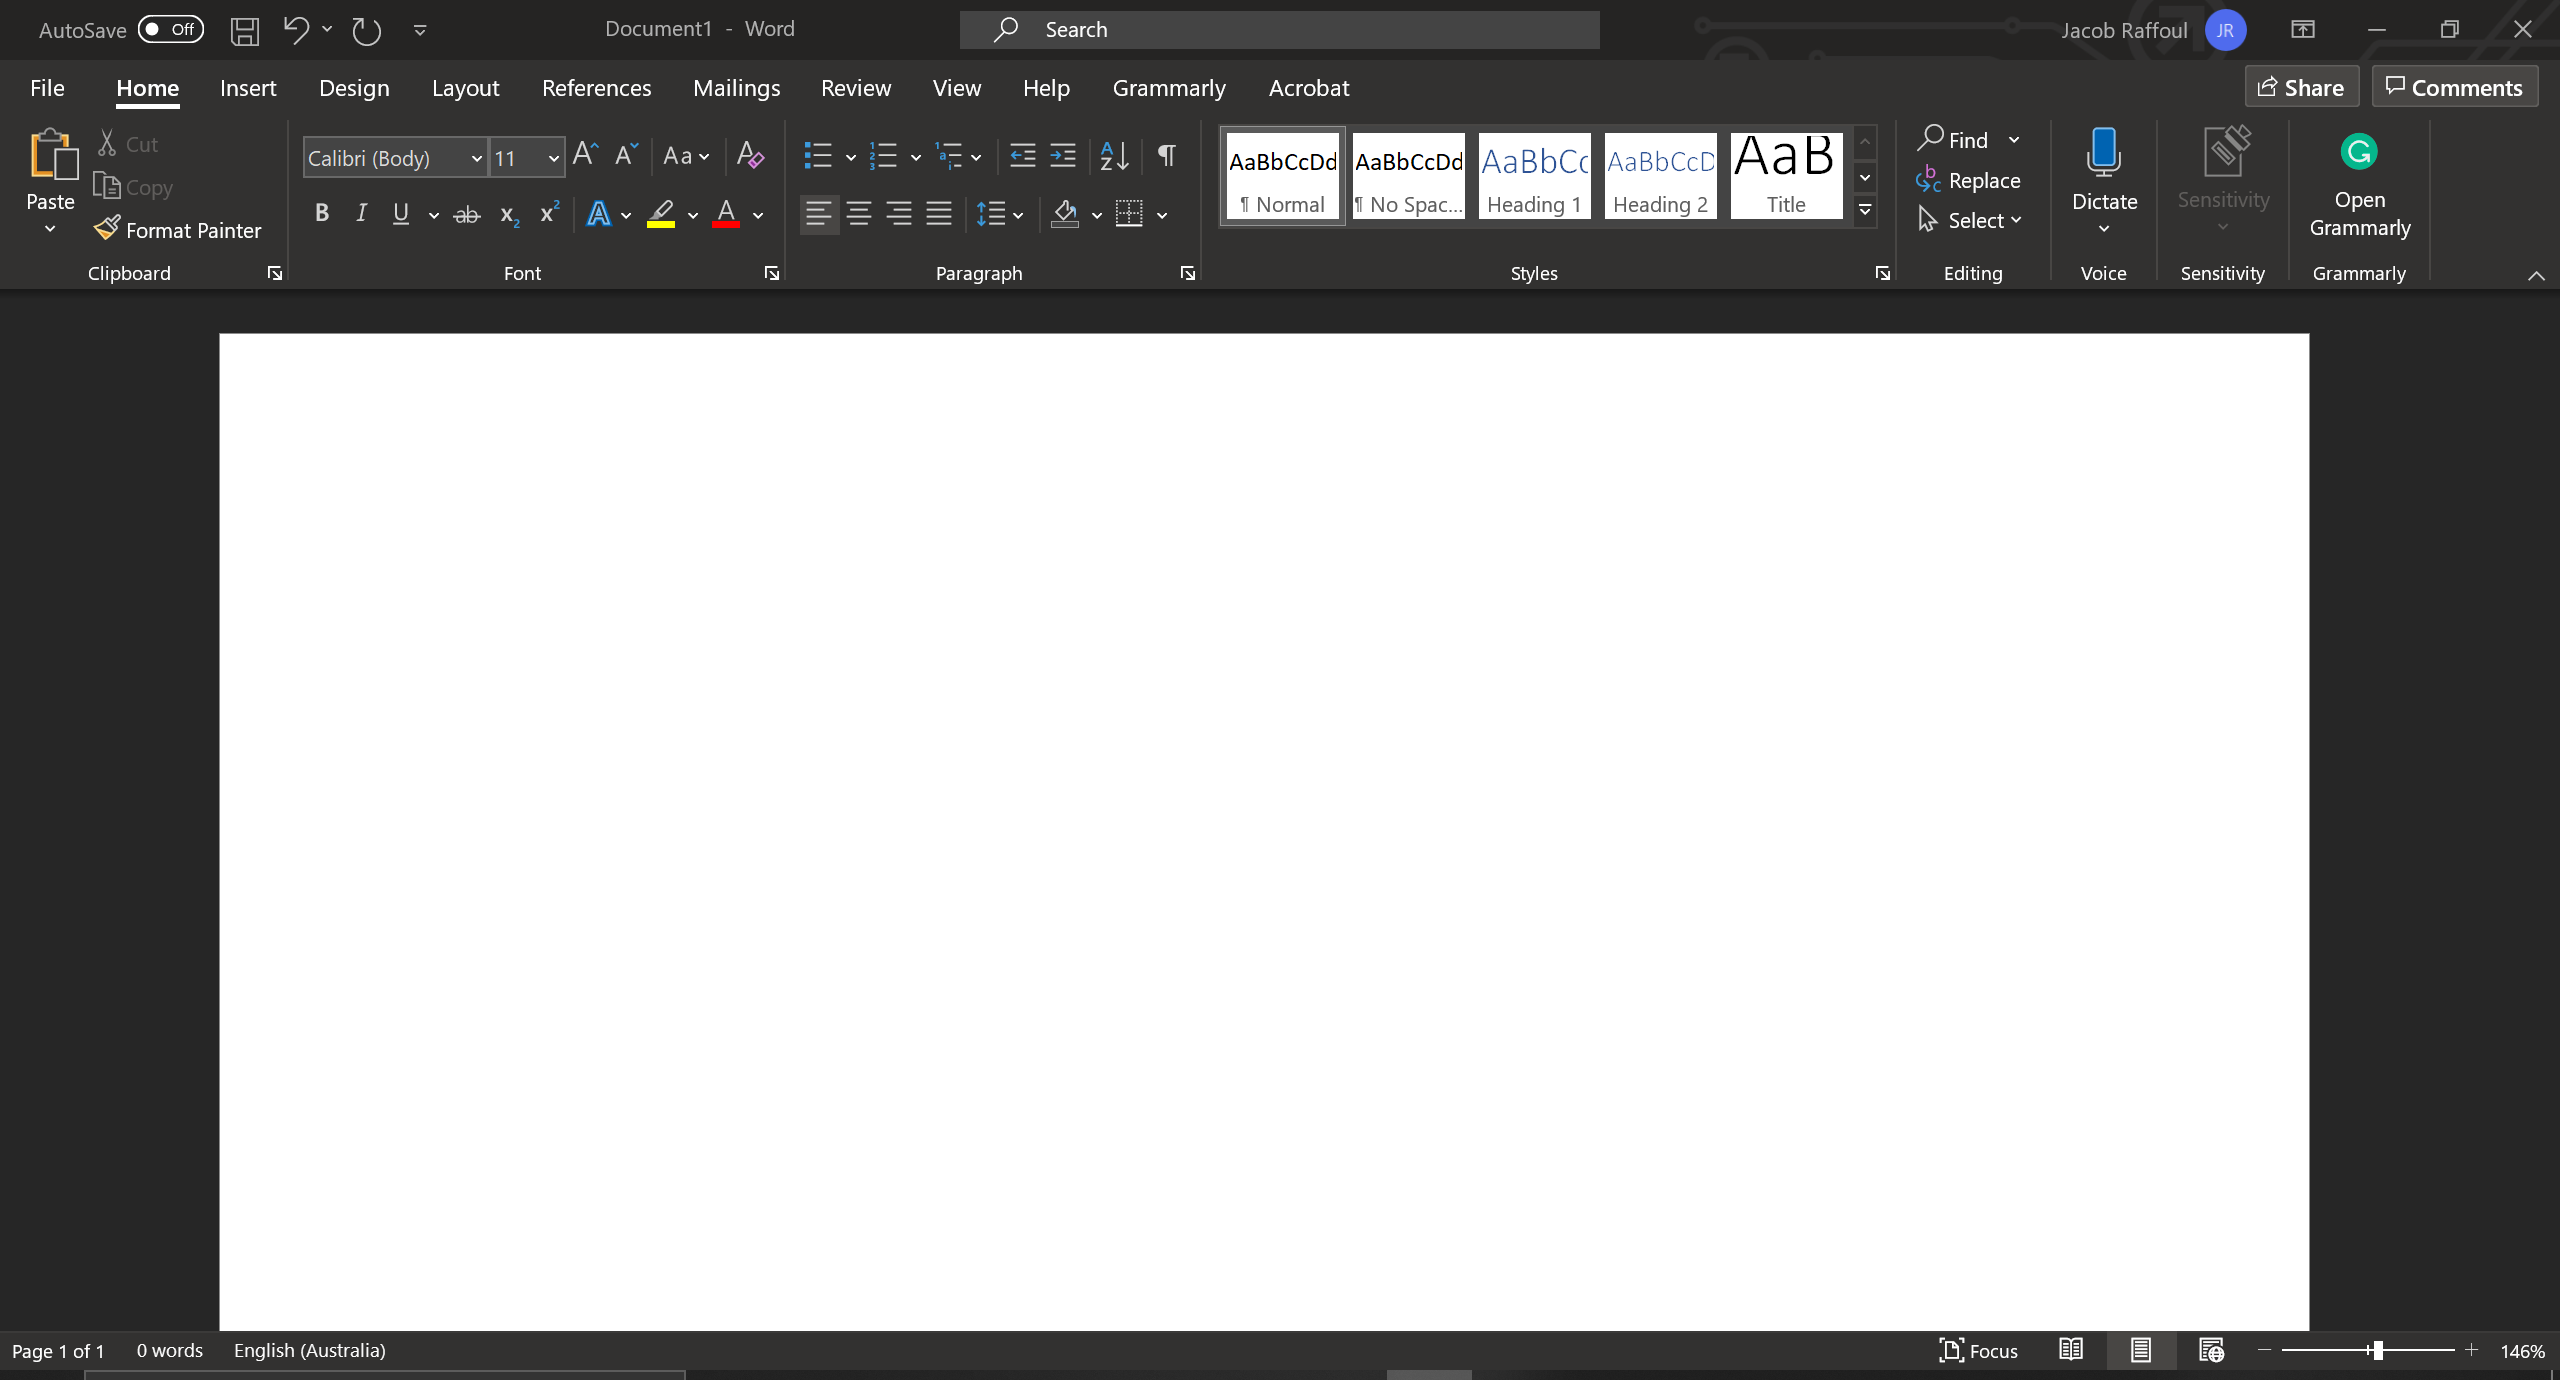Toggle bold formatting
This screenshot has height=1380, width=2570.
pos(322,213)
